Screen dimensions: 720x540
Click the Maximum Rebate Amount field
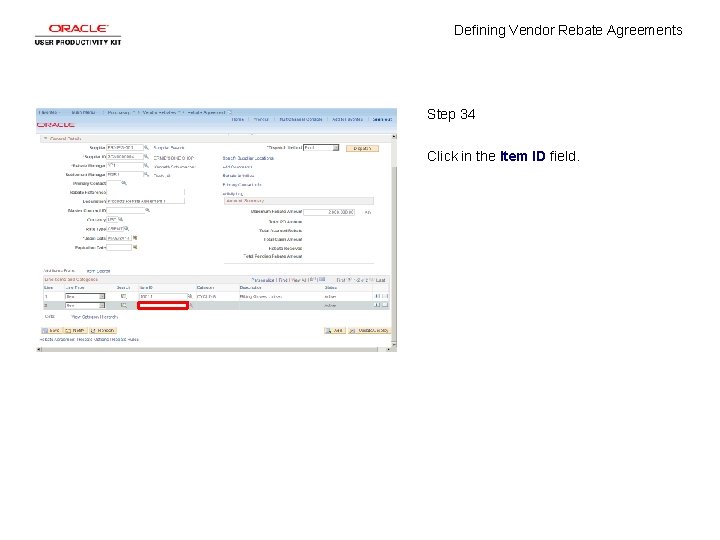329,212
